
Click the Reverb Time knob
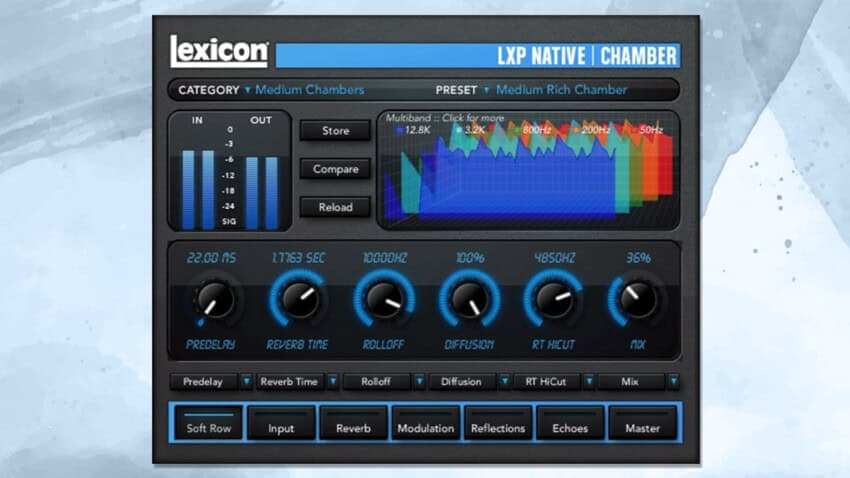click(298, 300)
